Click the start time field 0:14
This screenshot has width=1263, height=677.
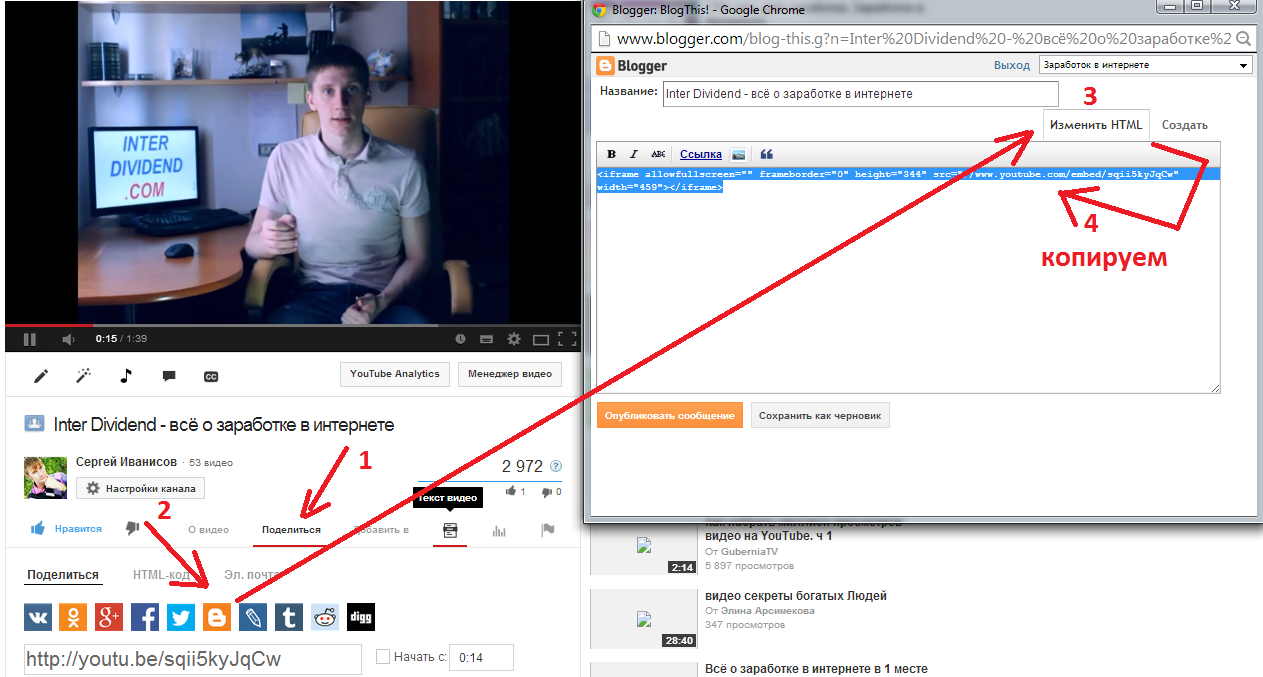coord(482,658)
